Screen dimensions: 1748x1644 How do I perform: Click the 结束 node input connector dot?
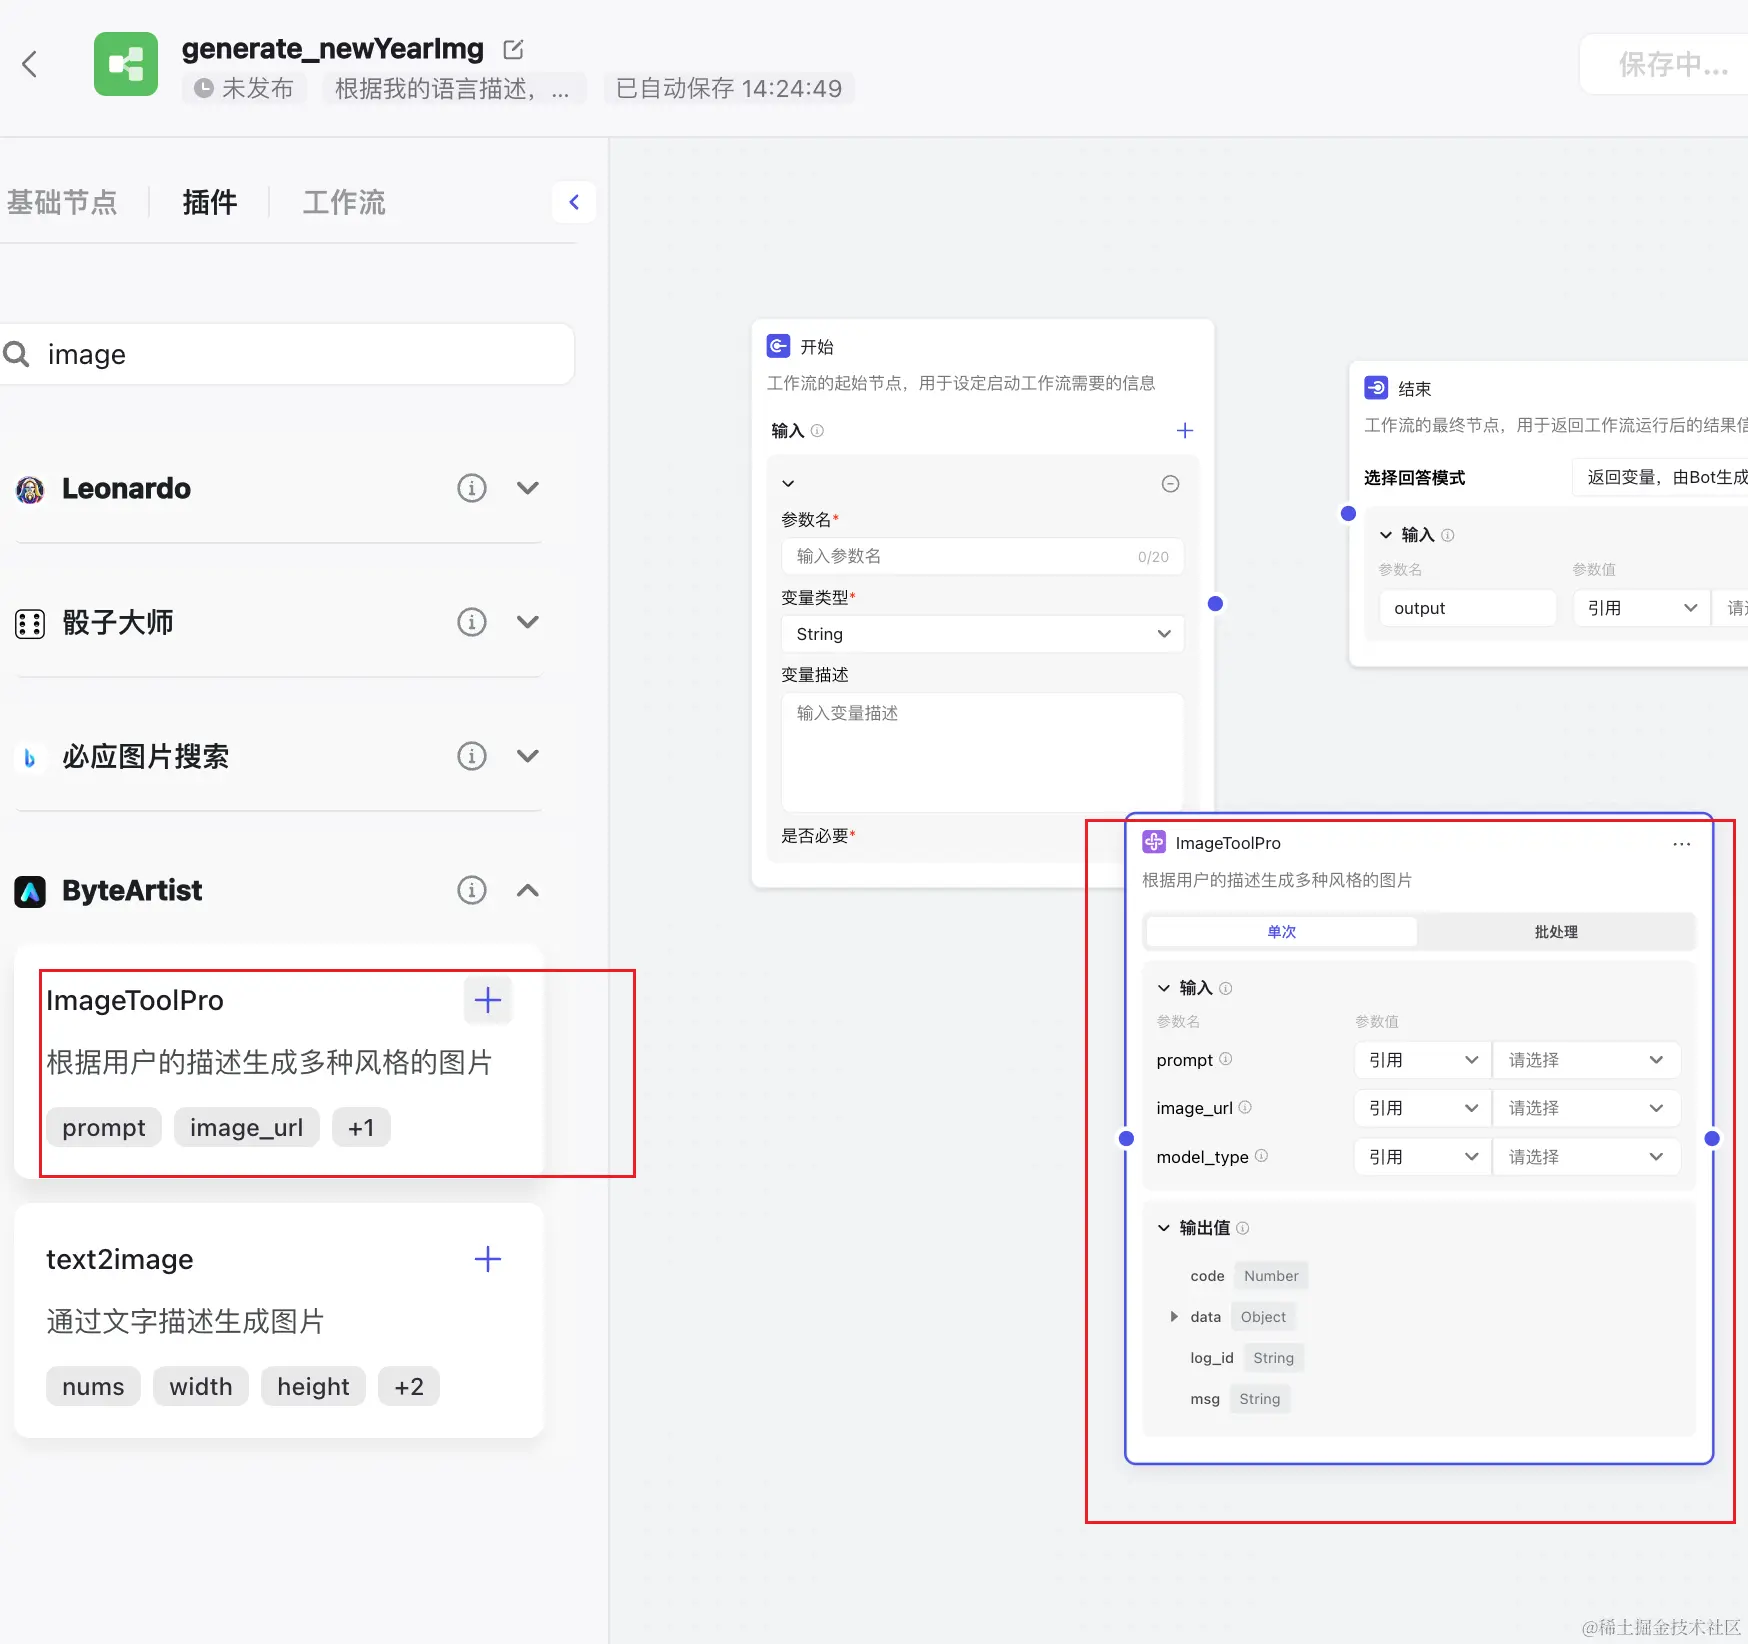pos(1348,513)
